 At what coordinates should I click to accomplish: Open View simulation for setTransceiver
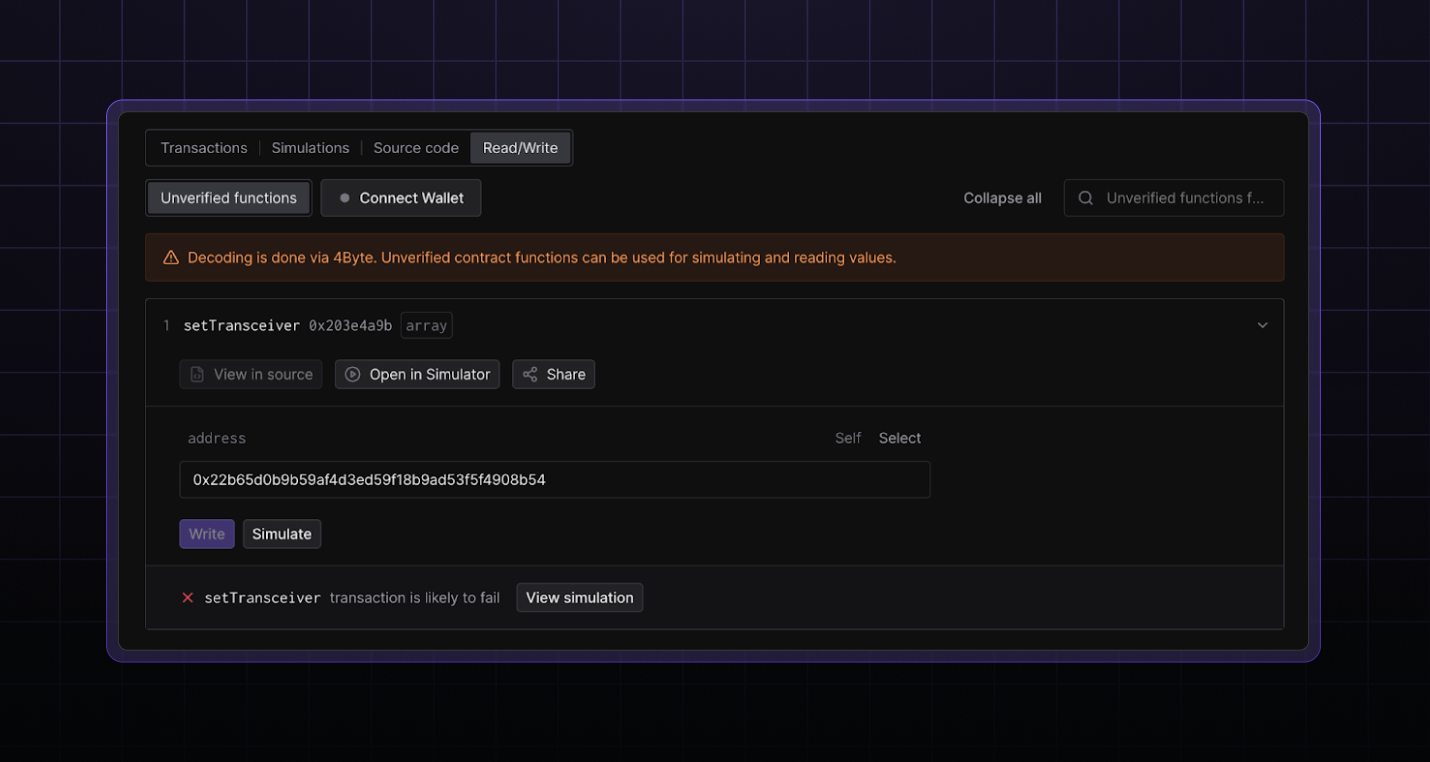pyautogui.click(x=579, y=598)
